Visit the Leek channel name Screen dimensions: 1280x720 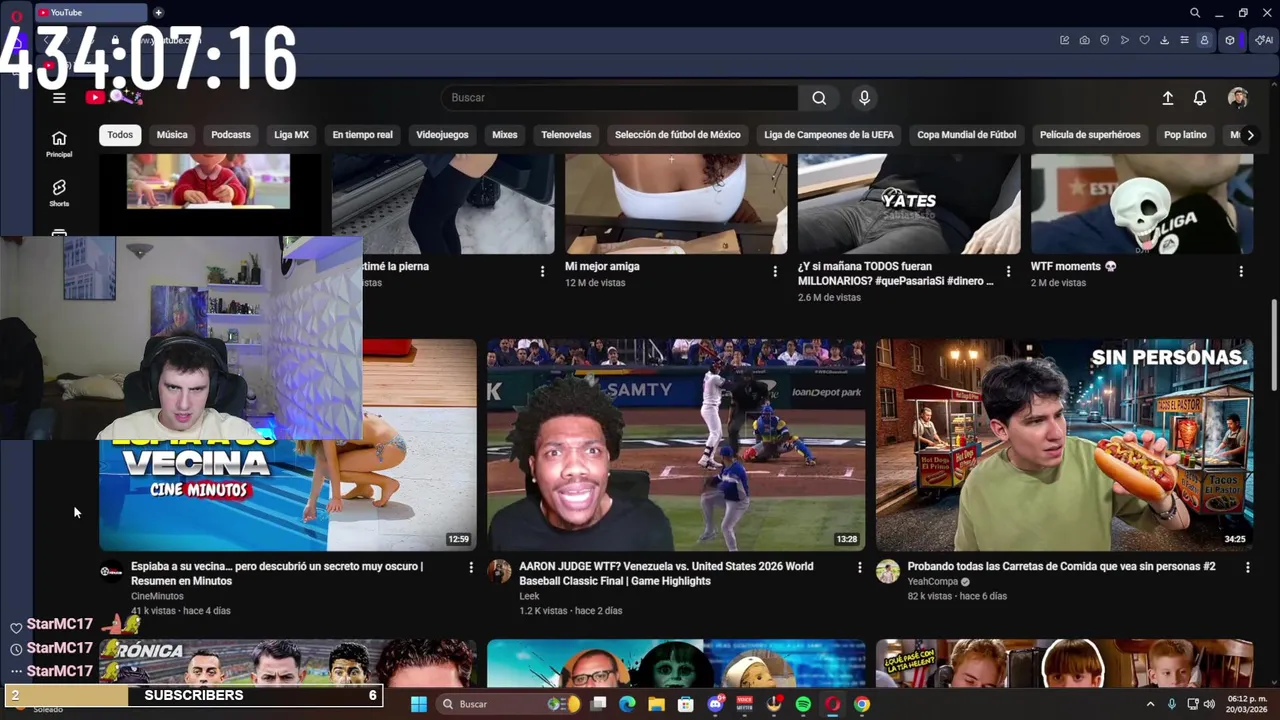coord(529,596)
